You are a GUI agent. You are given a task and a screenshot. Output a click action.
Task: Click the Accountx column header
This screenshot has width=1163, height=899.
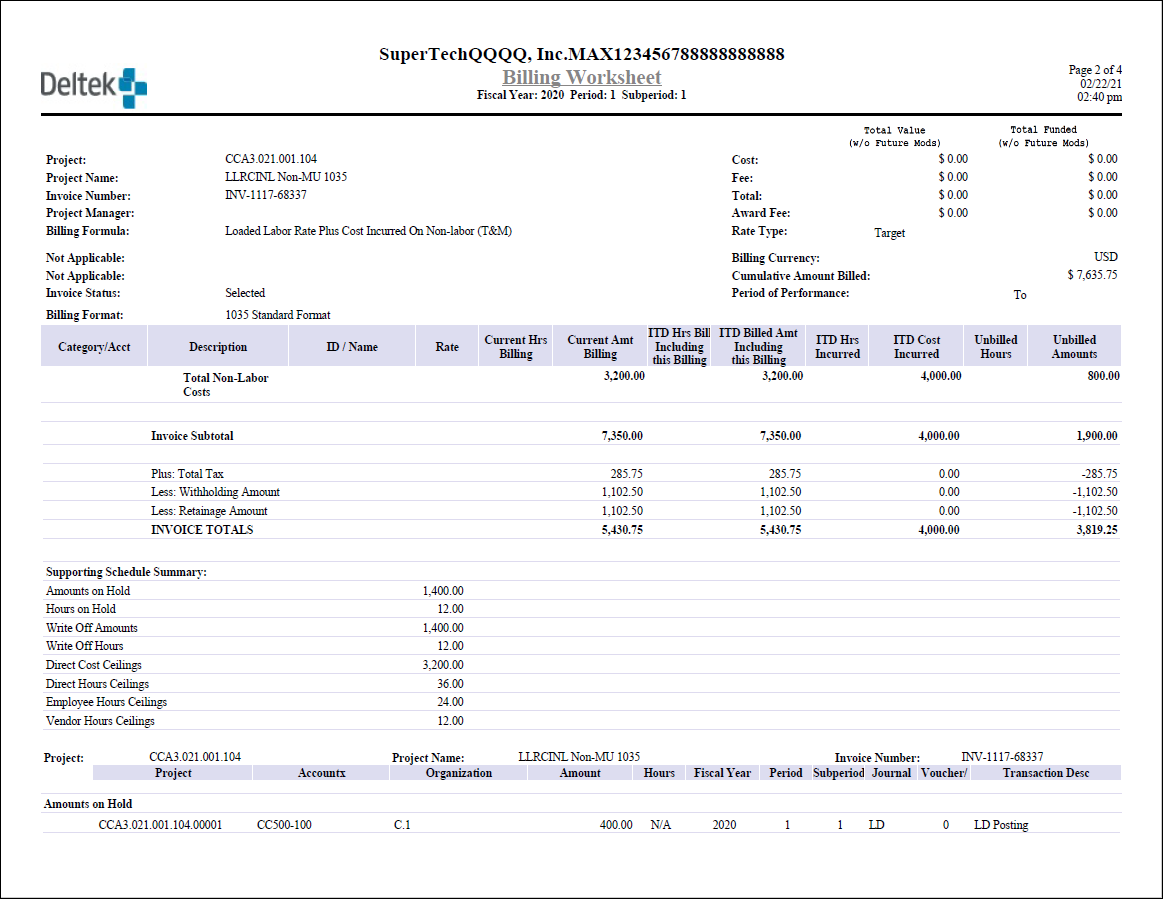[322, 773]
